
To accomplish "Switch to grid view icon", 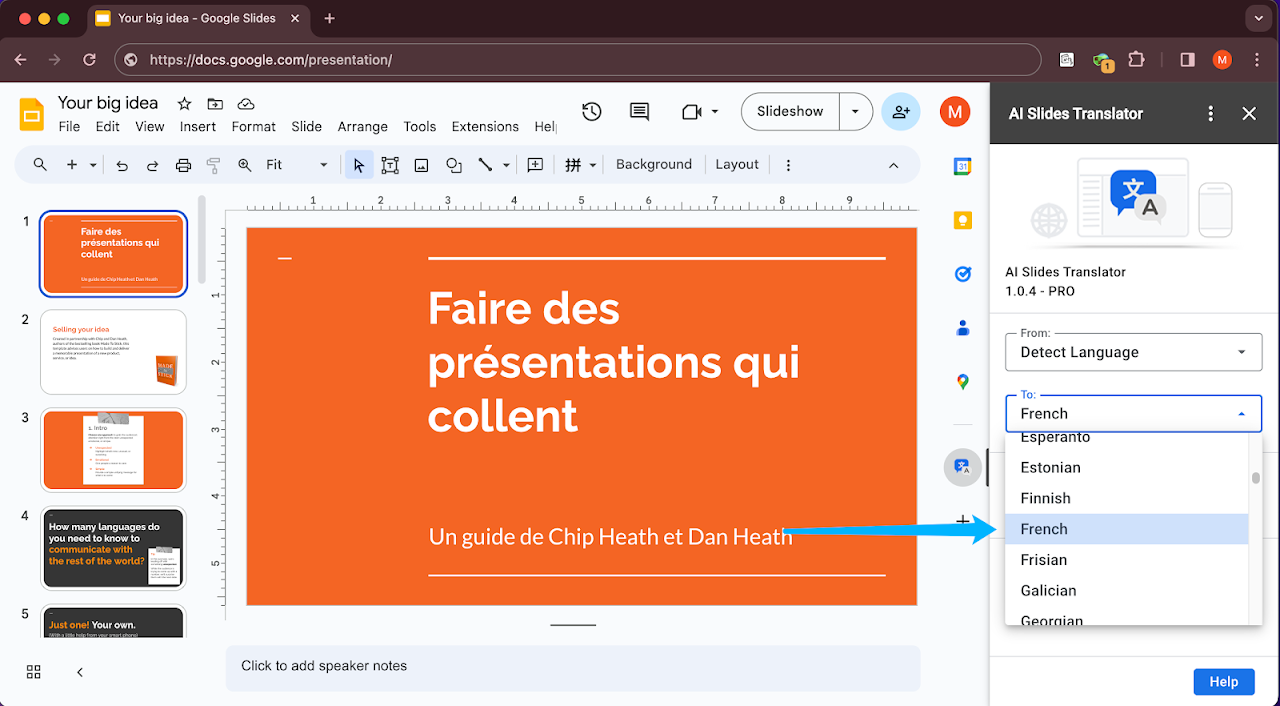I will tap(33, 672).
